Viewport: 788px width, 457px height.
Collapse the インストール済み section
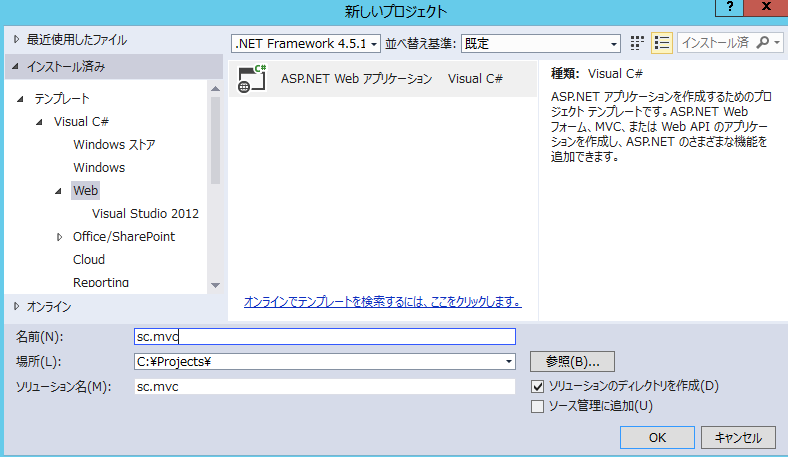tap(16, 66)
